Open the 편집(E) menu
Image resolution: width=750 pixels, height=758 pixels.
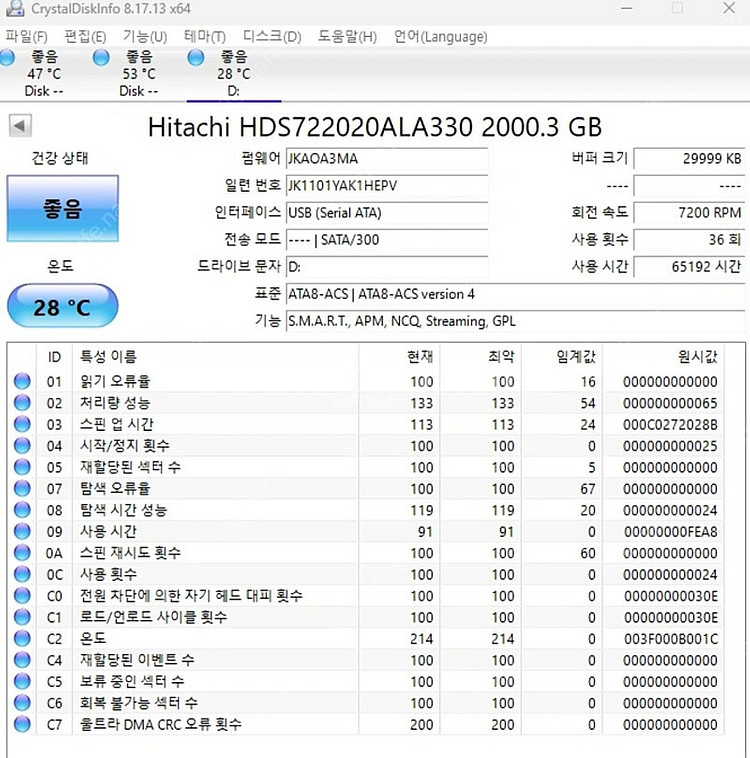click(x=85, y=37)
